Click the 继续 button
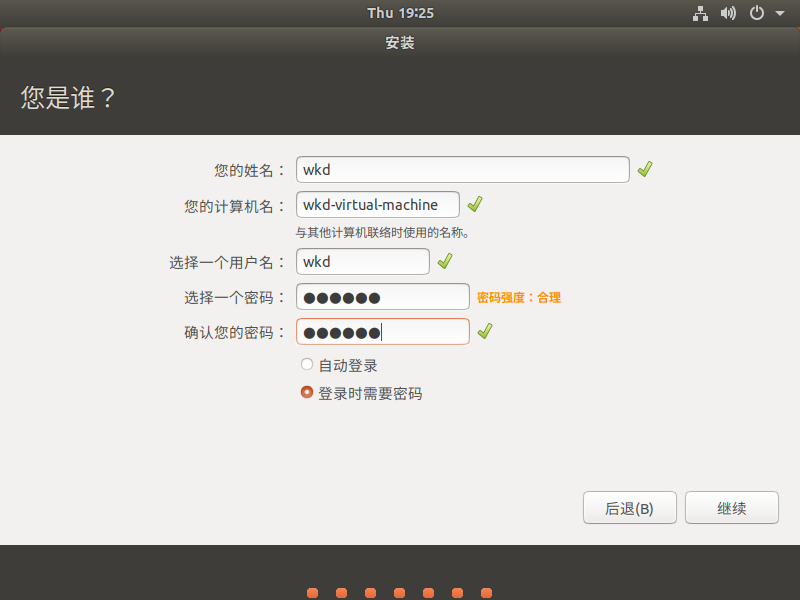The width and height of the screenshot is (800, 600). (732, 508)
